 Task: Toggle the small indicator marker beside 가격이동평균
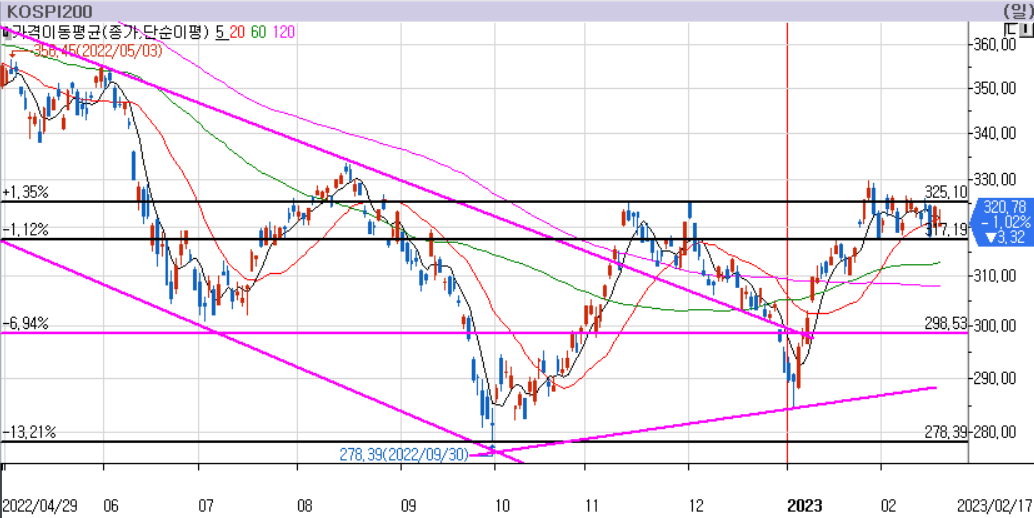tap(5, 32)
